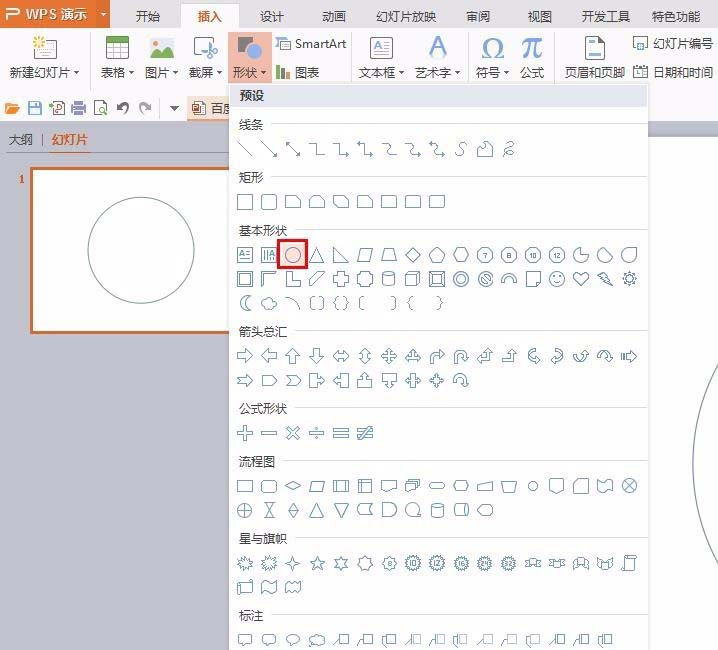718x650 pixels.
Task: Select the smiley face shape
Action: point(557,279)
